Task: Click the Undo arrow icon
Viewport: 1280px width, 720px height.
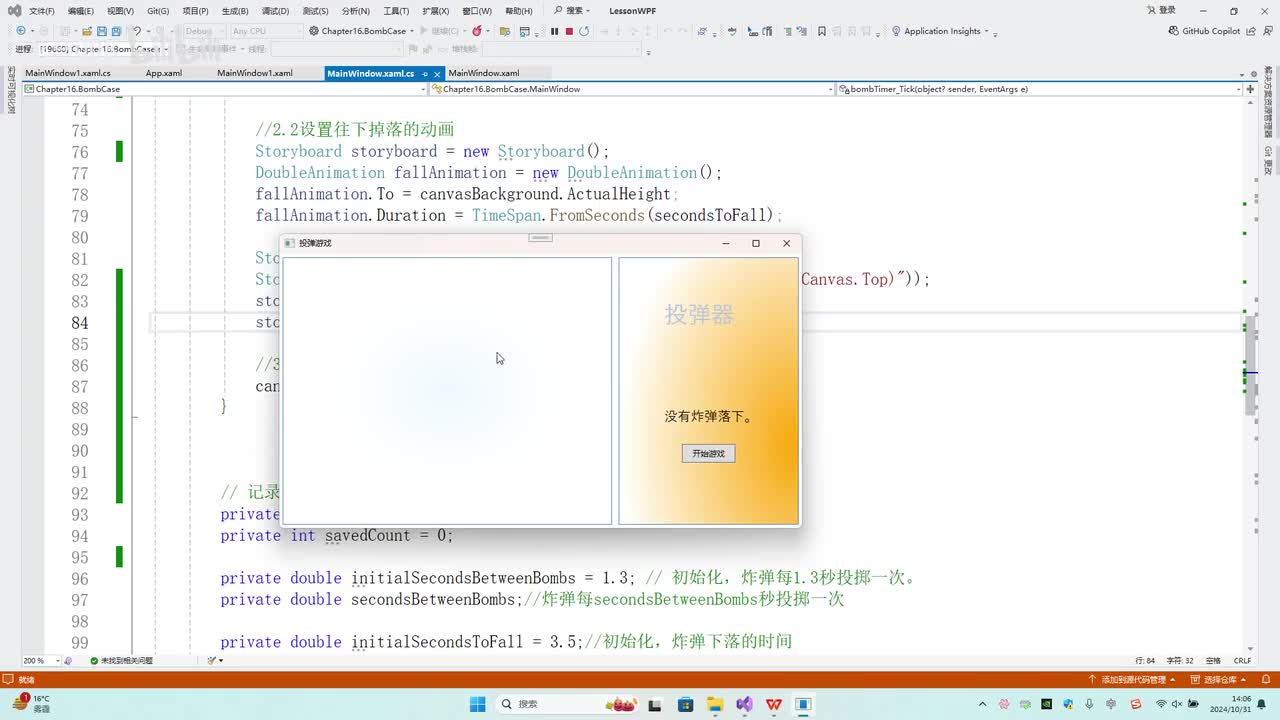Action: [138, 31]
